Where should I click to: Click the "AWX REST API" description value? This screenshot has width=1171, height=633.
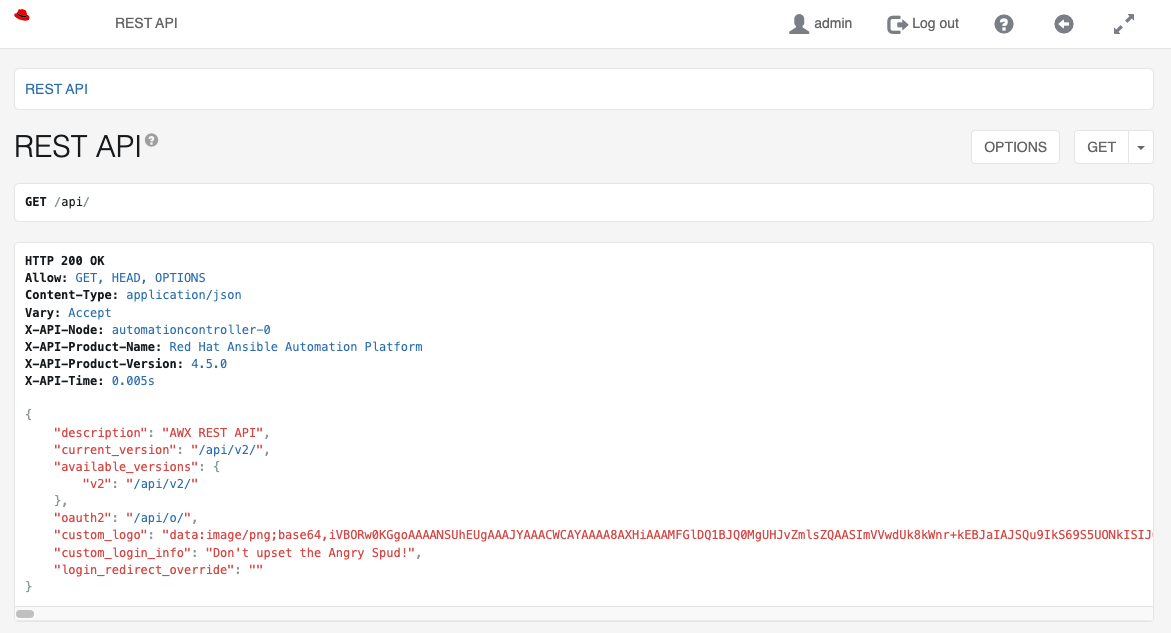[213, 432]
